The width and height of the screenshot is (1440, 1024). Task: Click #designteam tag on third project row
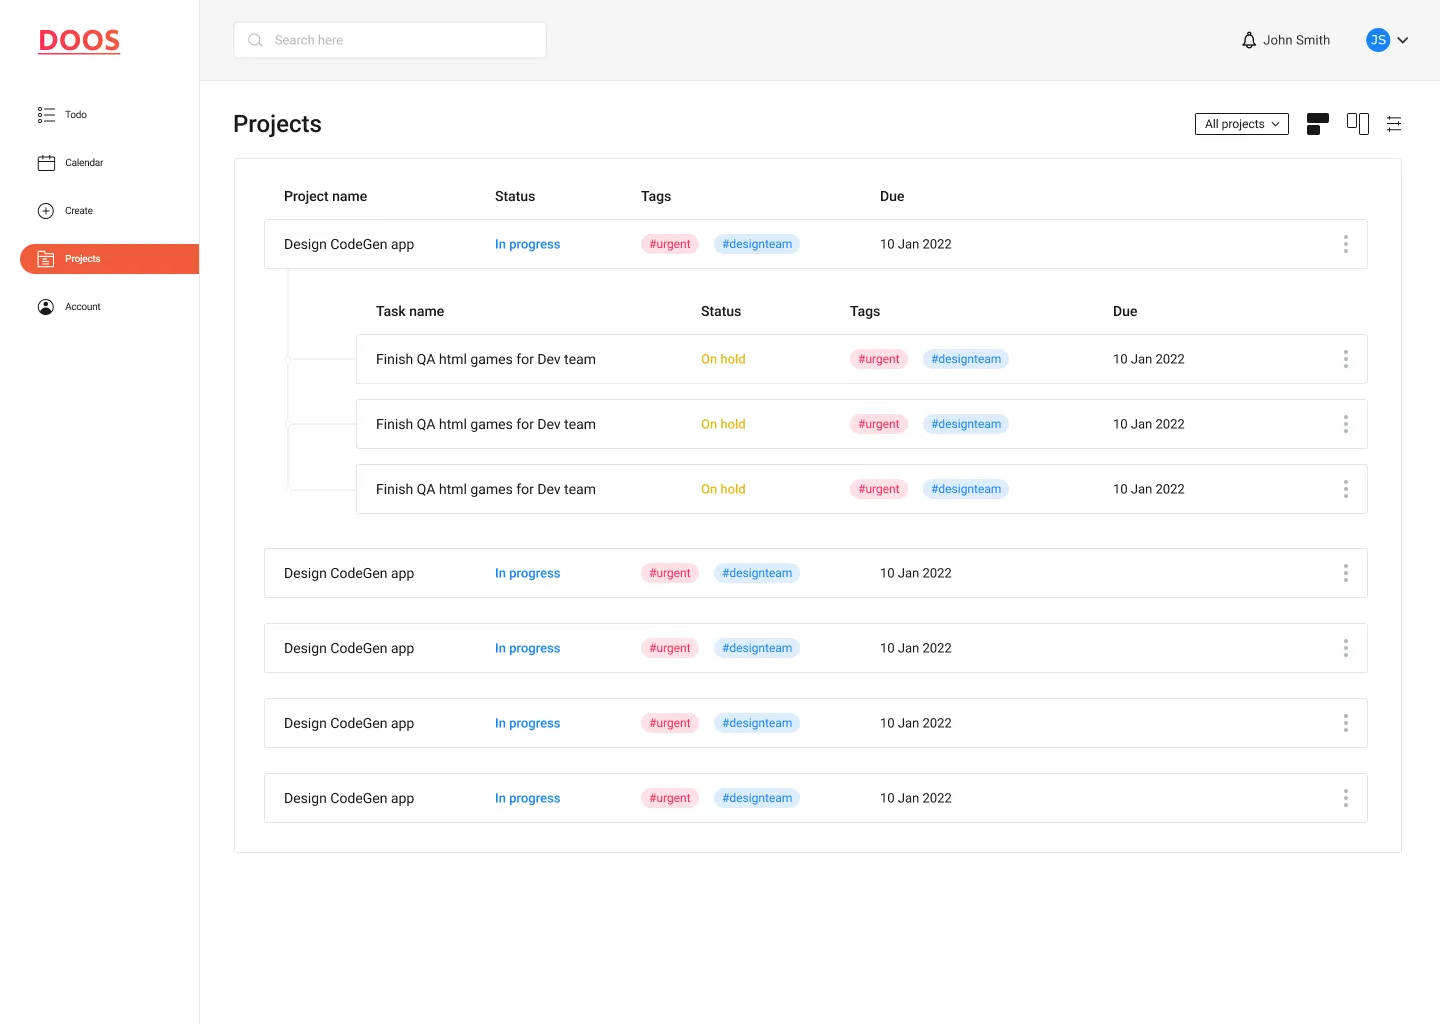757,648
